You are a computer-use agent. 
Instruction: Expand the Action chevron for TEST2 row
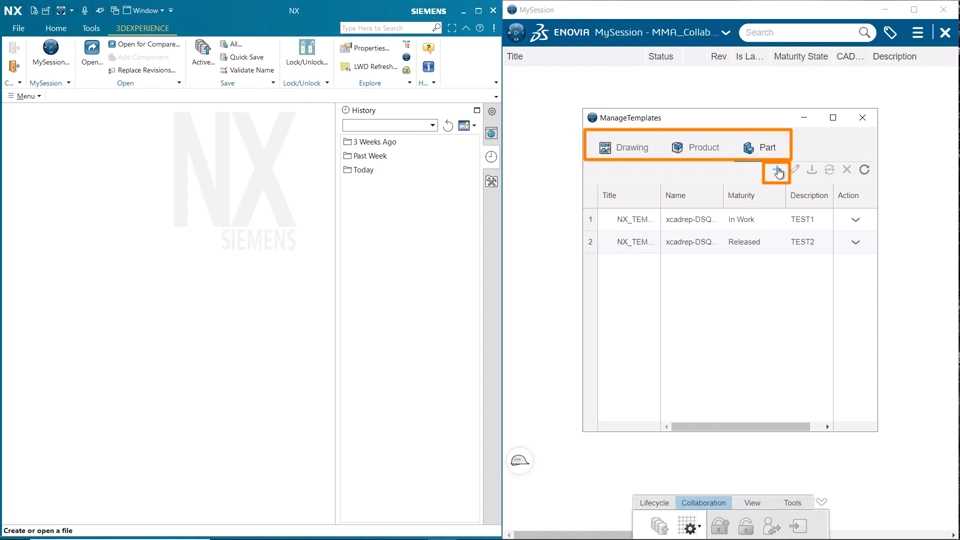click(855, 242)
